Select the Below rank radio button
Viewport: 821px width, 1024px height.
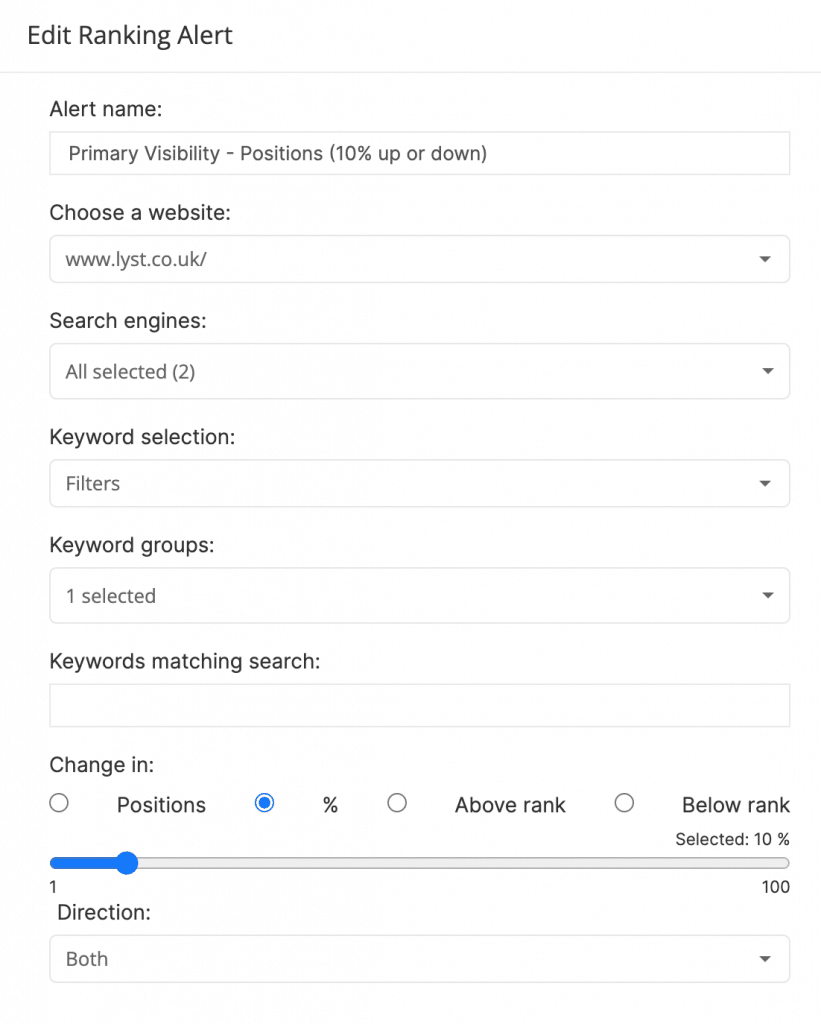point(624,803)
